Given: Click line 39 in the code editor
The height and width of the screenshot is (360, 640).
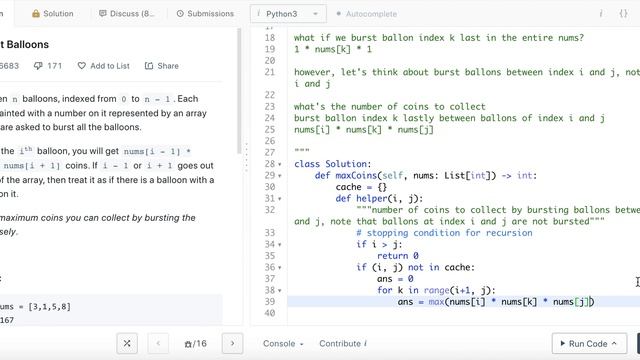Looking at the screenshot, I should pyautogui.click(x=463, y=302).
